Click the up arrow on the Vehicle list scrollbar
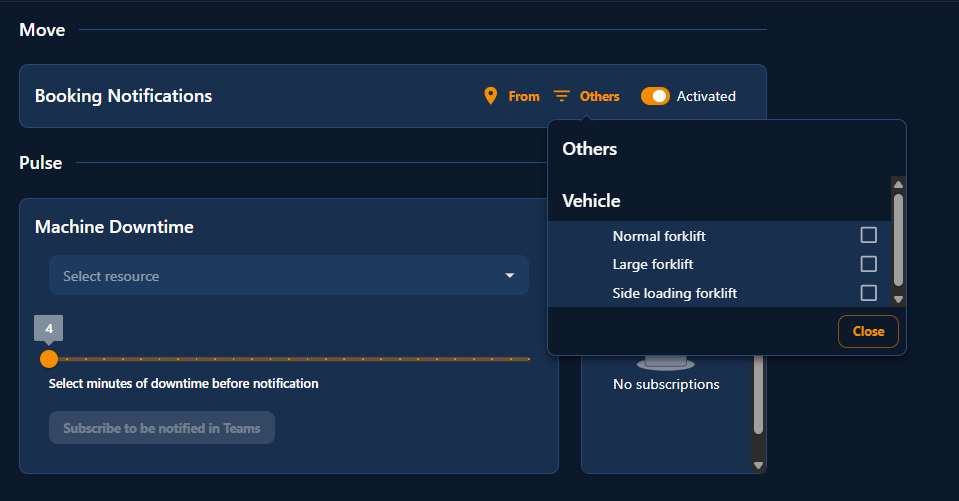Viewport: 959px width, 501px height. pyautogui.click(x=898, y=184)
